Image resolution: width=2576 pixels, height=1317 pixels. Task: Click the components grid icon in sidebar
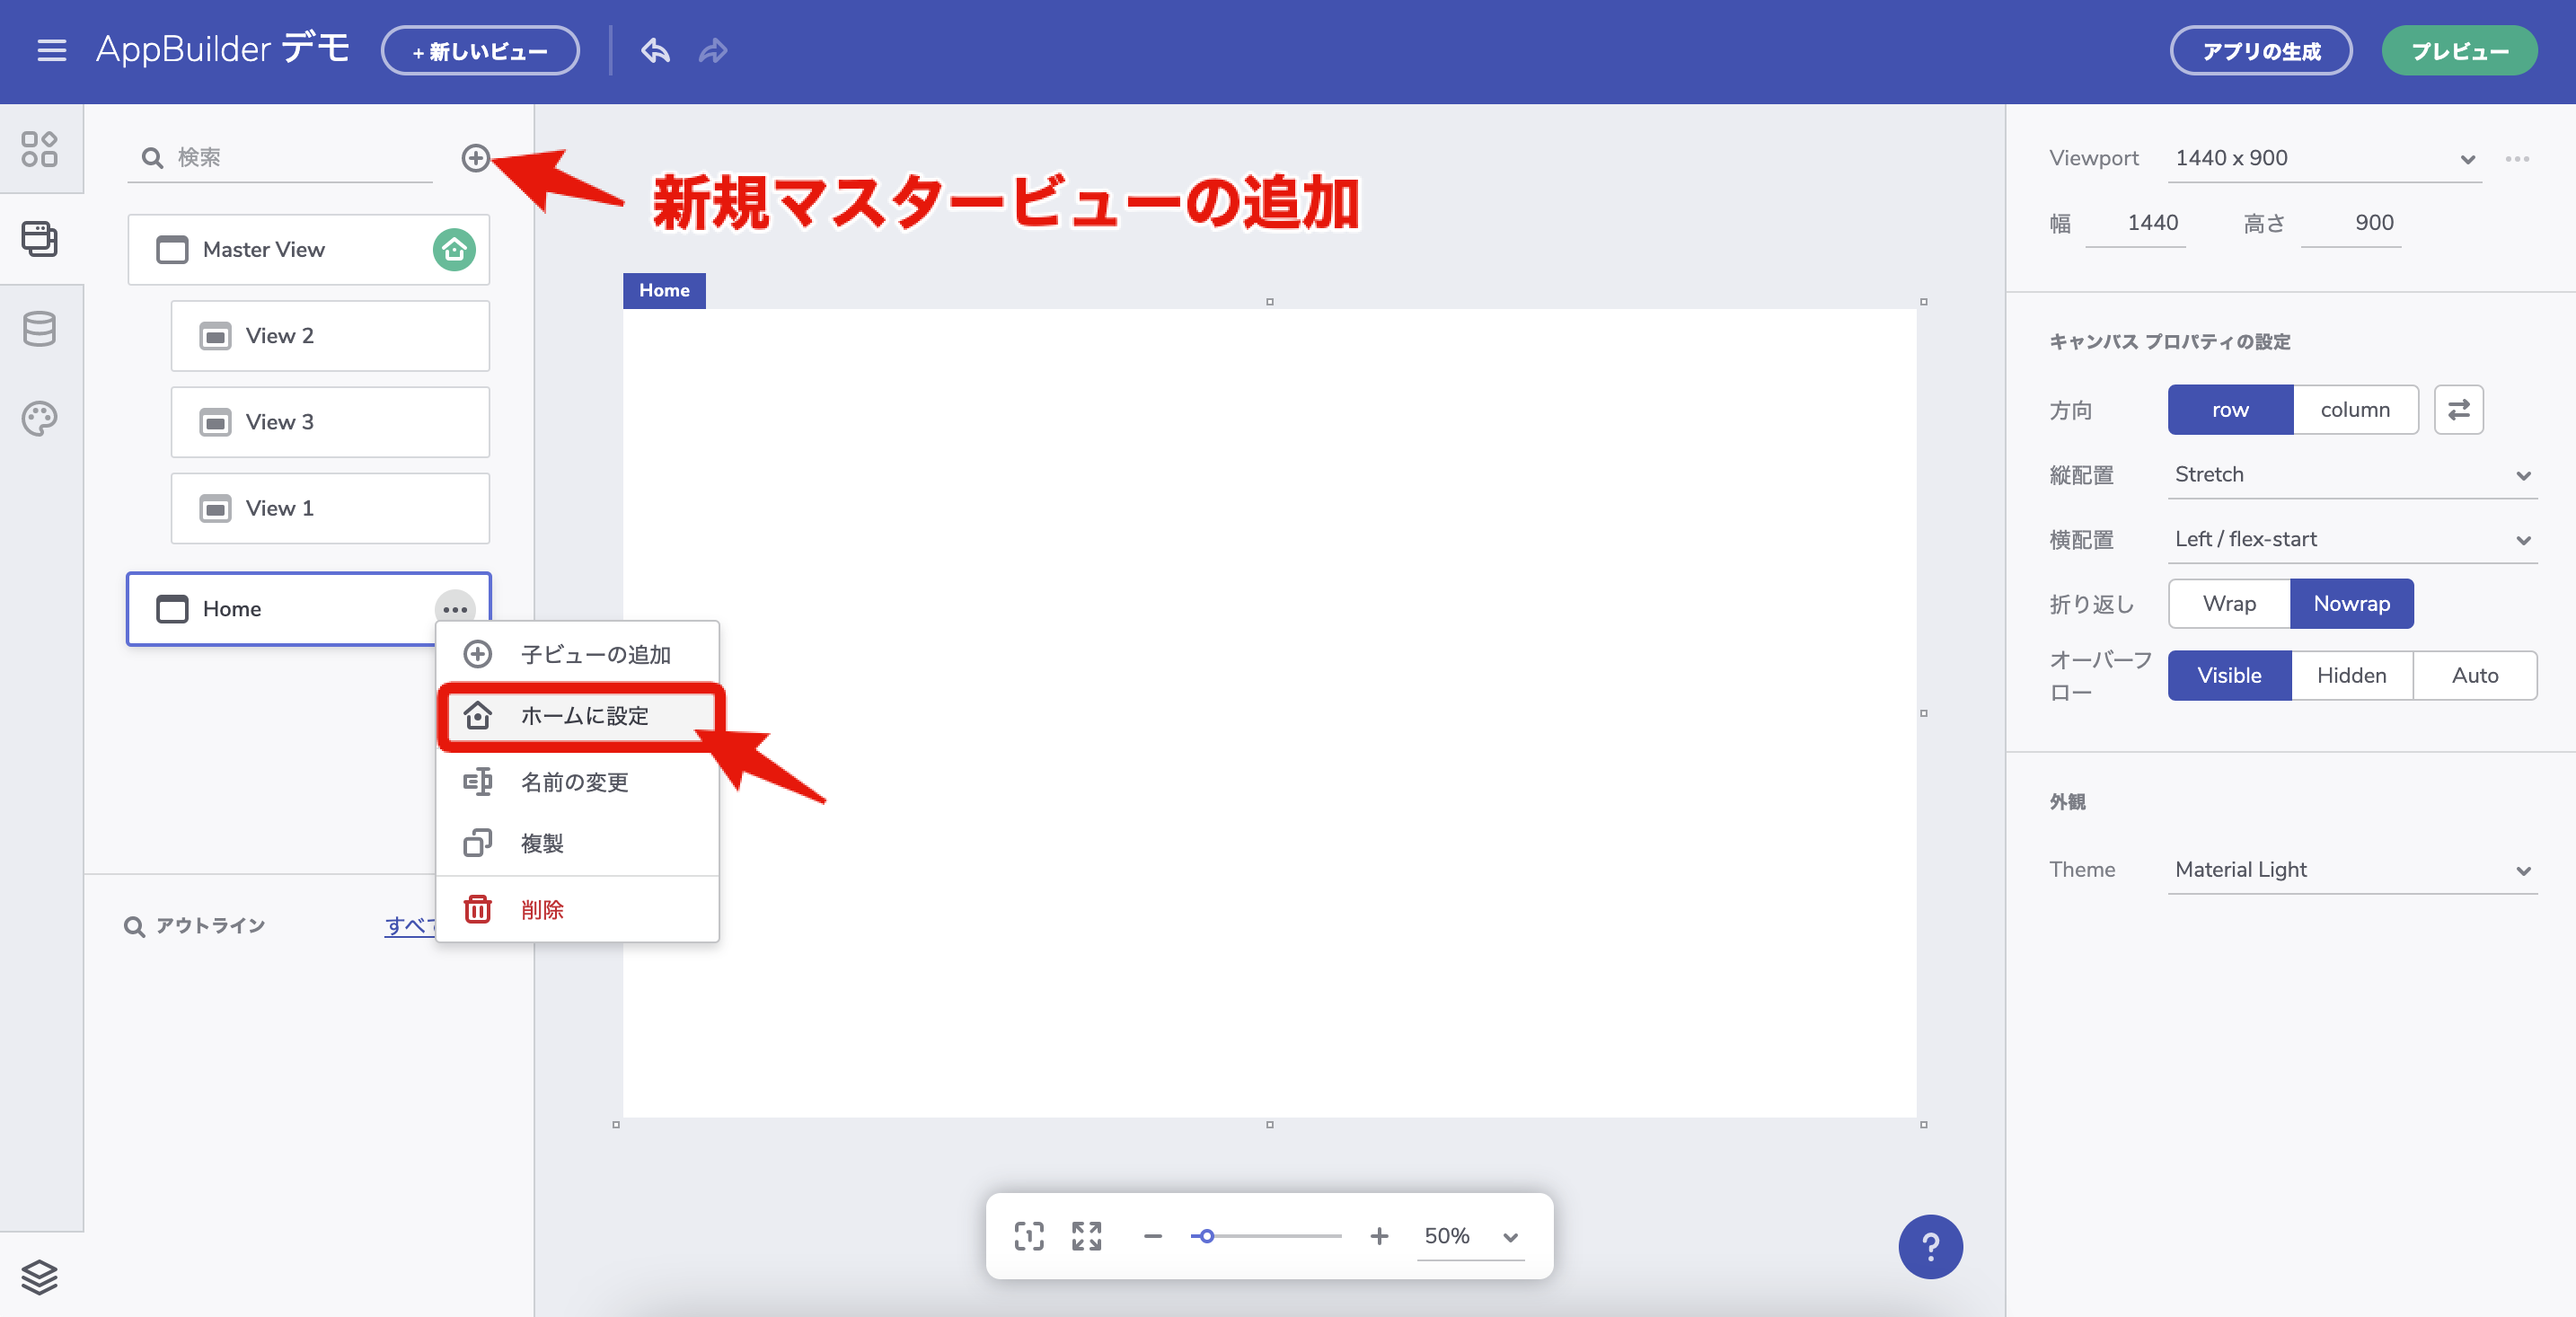point(41,149)
